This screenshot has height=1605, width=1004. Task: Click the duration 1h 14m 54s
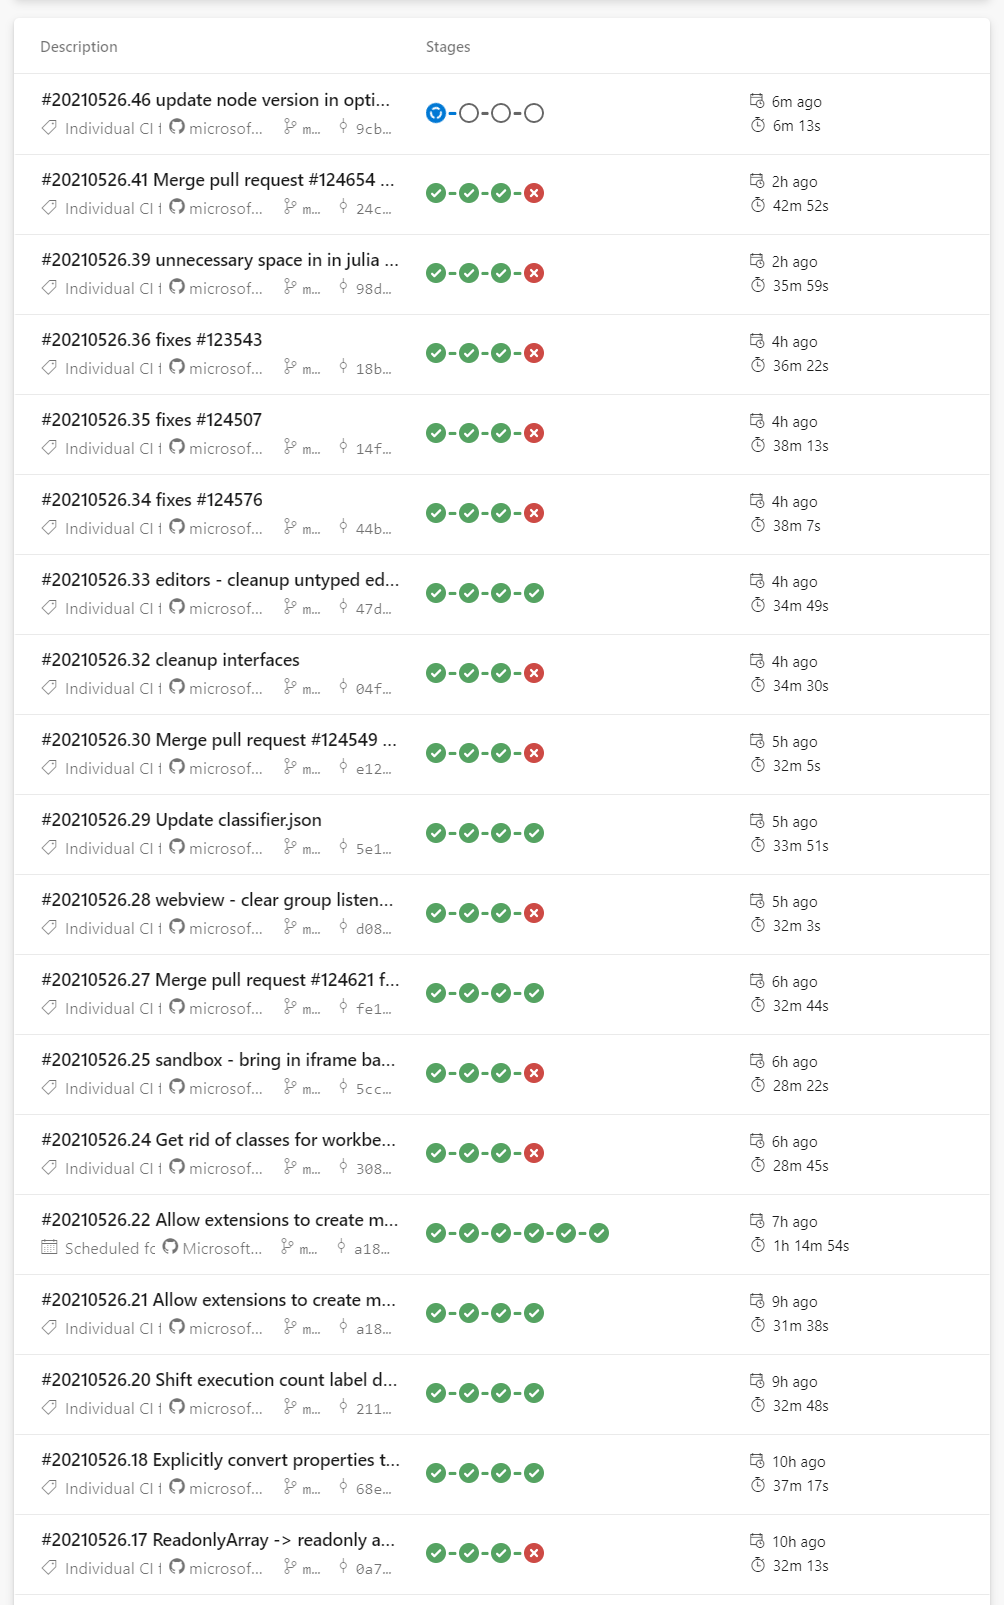pyautogui.click(x=811, y=1246)
